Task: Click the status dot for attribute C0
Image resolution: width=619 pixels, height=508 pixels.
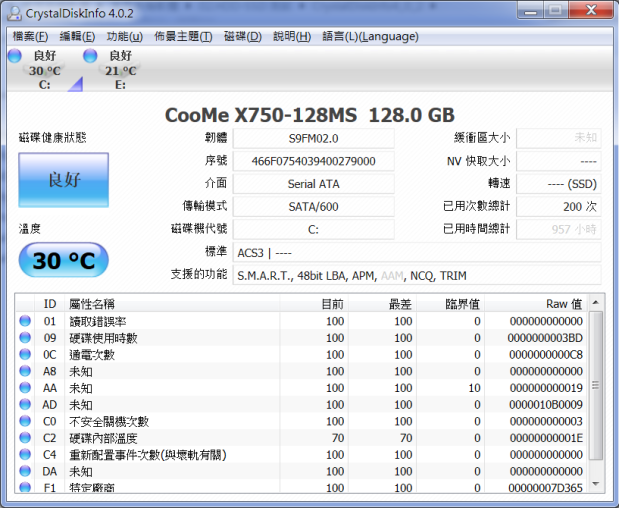Action: [x=25, y=421]
